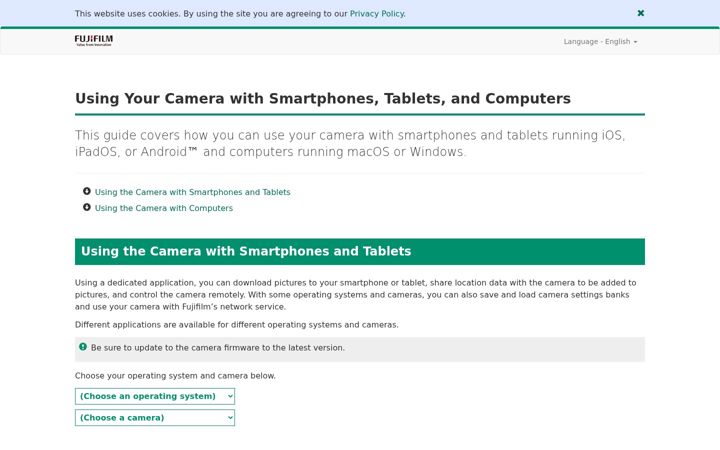Open the Language - English dropdown
The height and width of the screenshot is (450, 720).
tap(600, 41)
